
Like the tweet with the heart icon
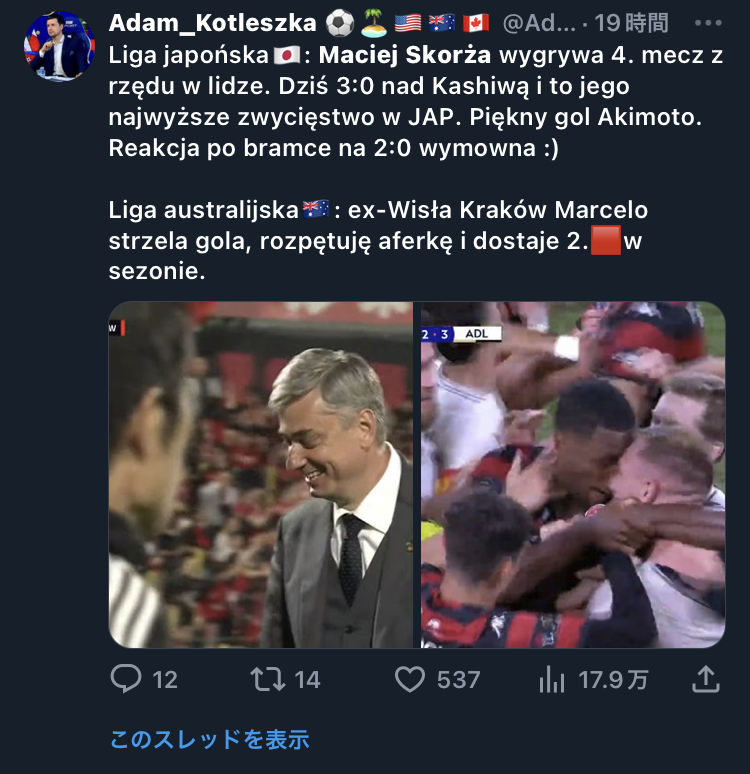click(x=410, y=680)
